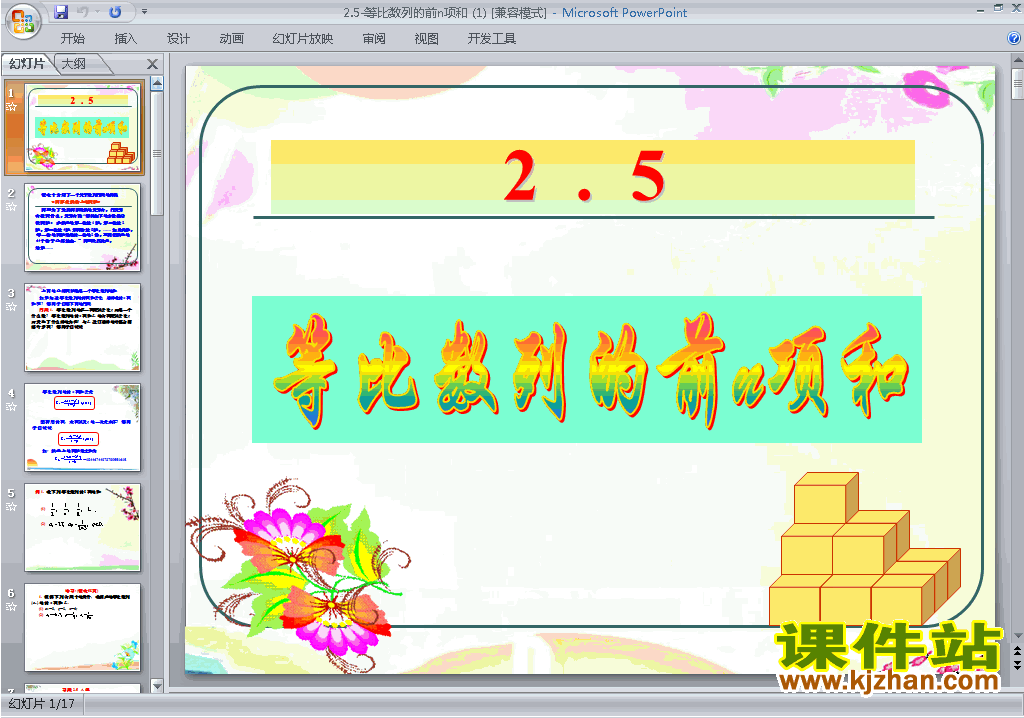
Task: Select slide 5 thumbnail
Action: (x=82, y=527)
